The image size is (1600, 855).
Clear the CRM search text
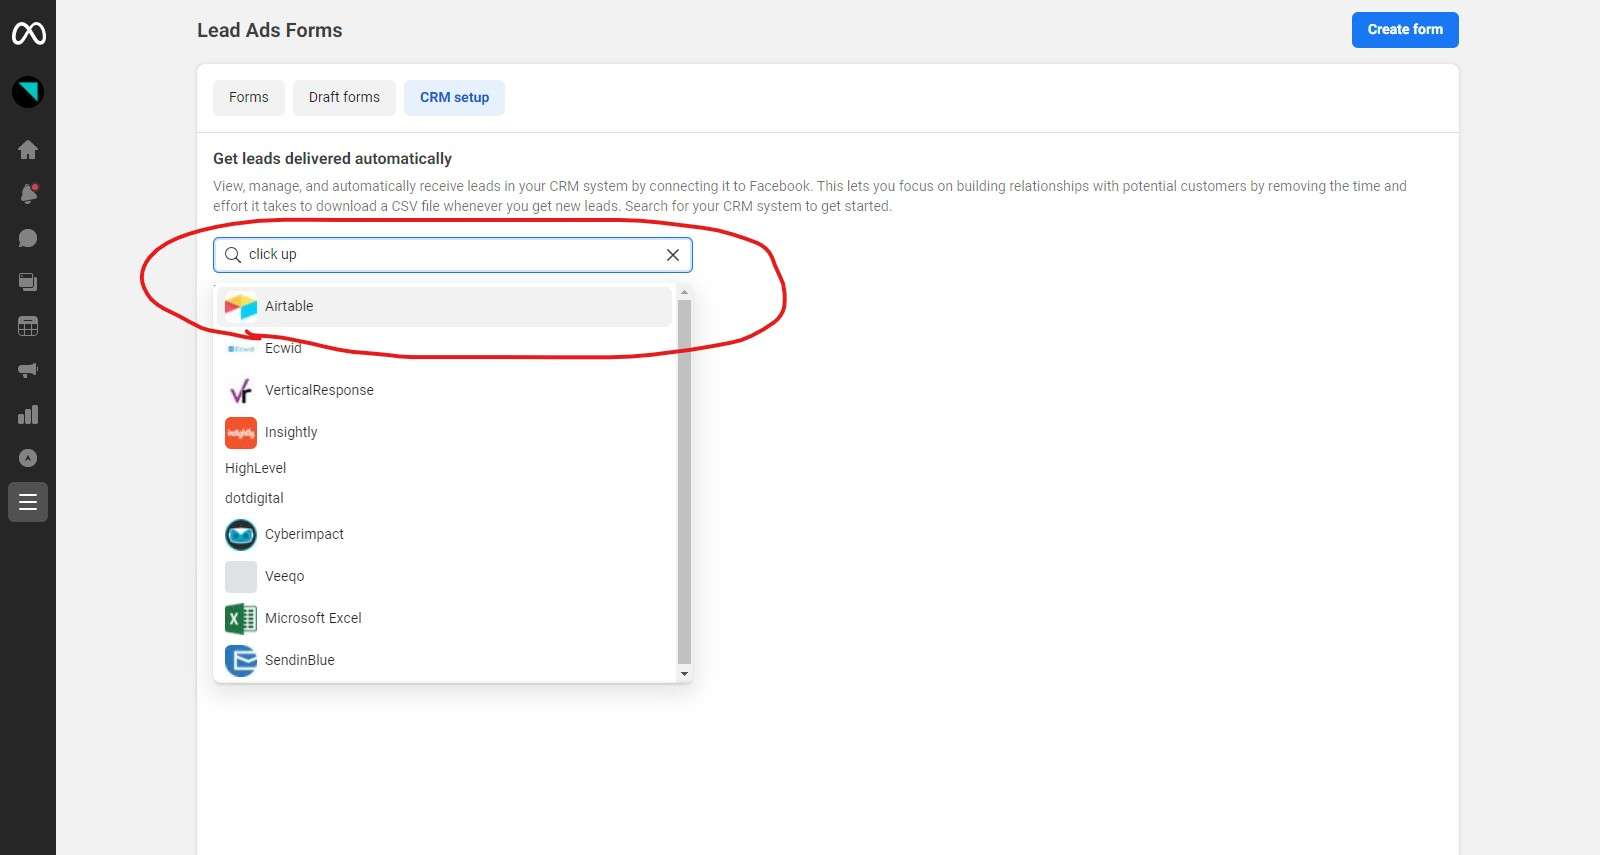pos(673,255)
